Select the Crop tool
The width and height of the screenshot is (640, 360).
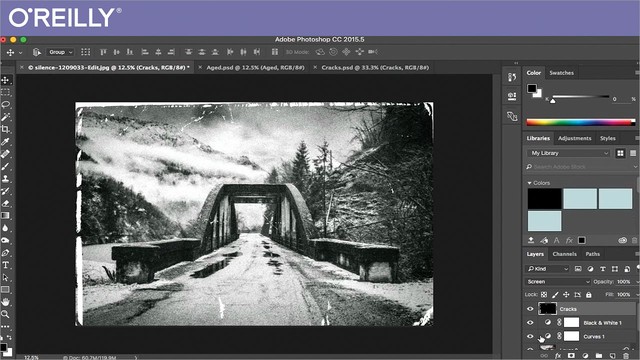point(6,129)
